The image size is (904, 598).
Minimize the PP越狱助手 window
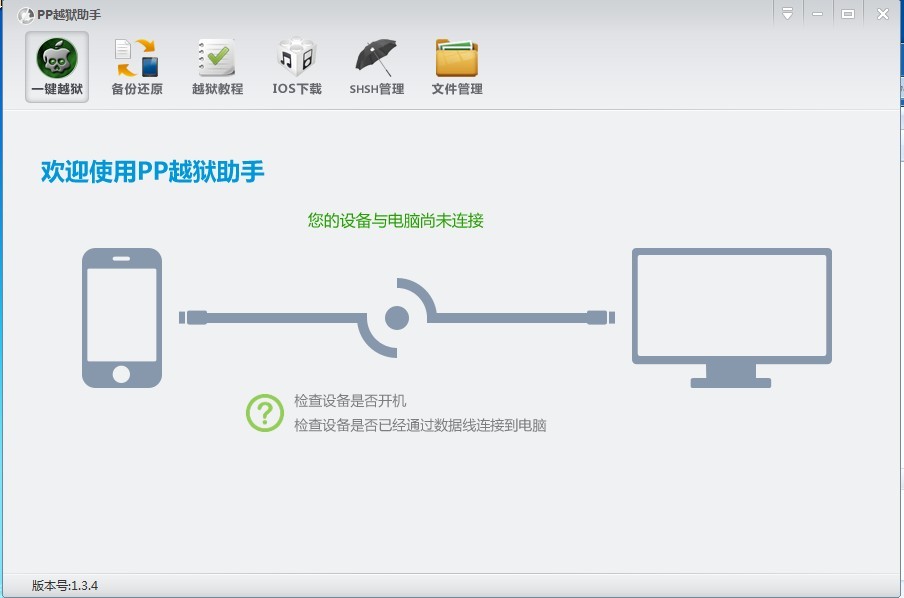pyautogui.click(x=818, y=14)
